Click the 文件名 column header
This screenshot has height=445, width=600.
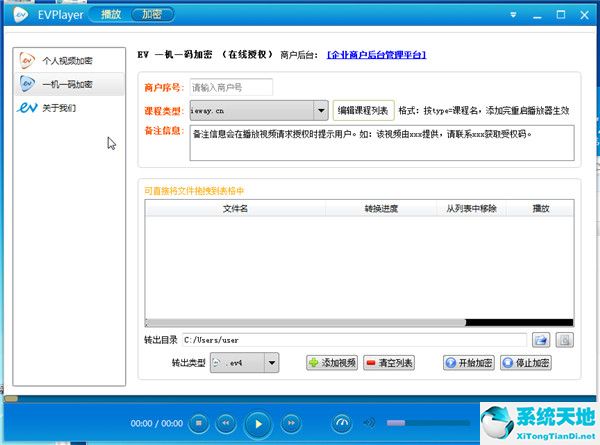click(235, 209)
